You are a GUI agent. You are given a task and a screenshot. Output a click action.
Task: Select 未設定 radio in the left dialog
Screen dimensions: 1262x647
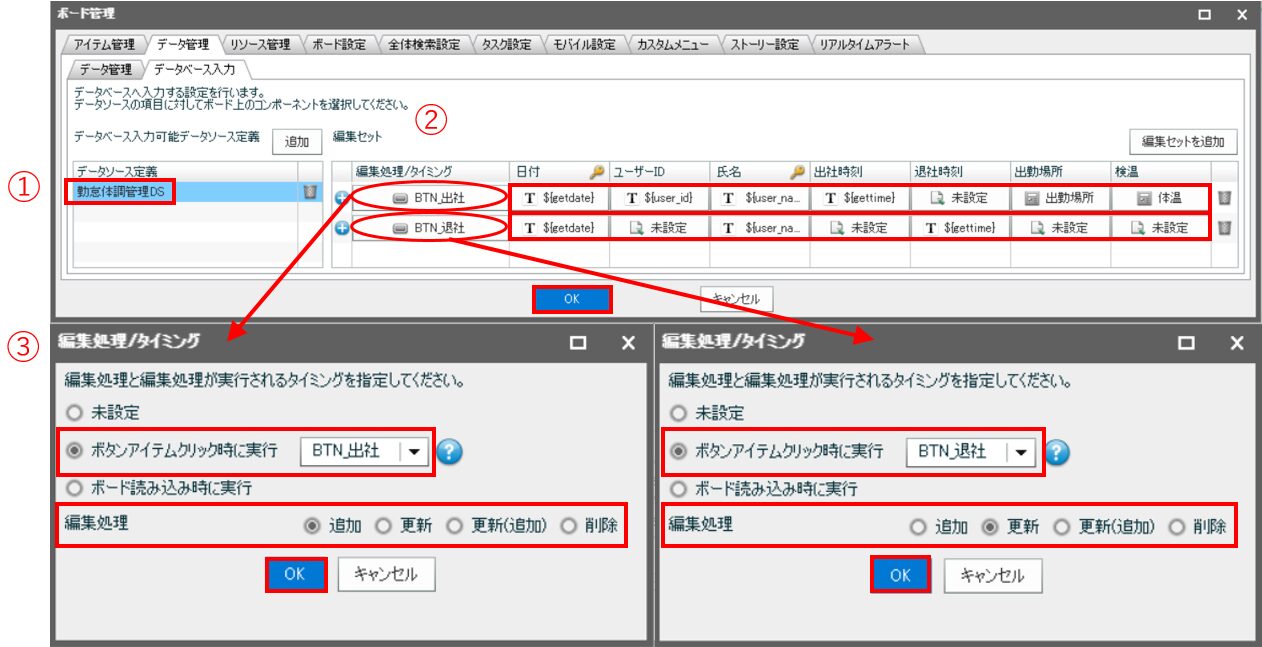72,412
